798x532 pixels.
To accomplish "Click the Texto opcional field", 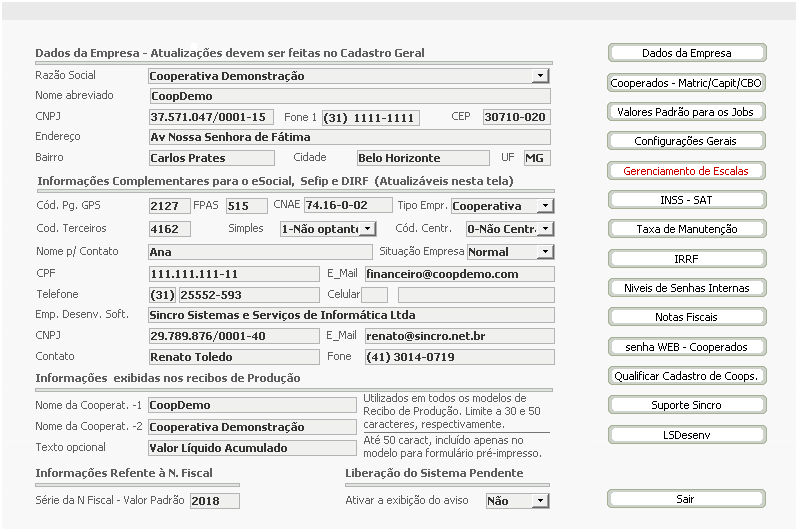I will pyautogui.click(x=252, y=448).
